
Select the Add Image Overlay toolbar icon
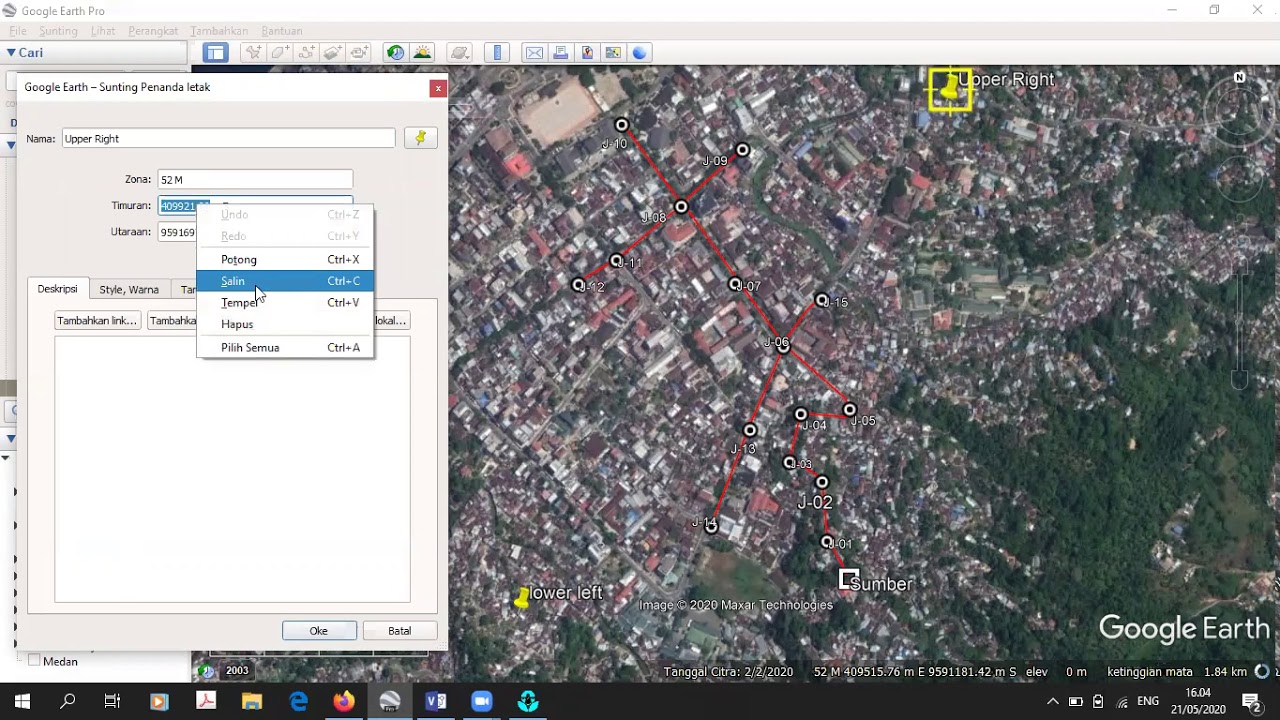(x=332, y=53)
